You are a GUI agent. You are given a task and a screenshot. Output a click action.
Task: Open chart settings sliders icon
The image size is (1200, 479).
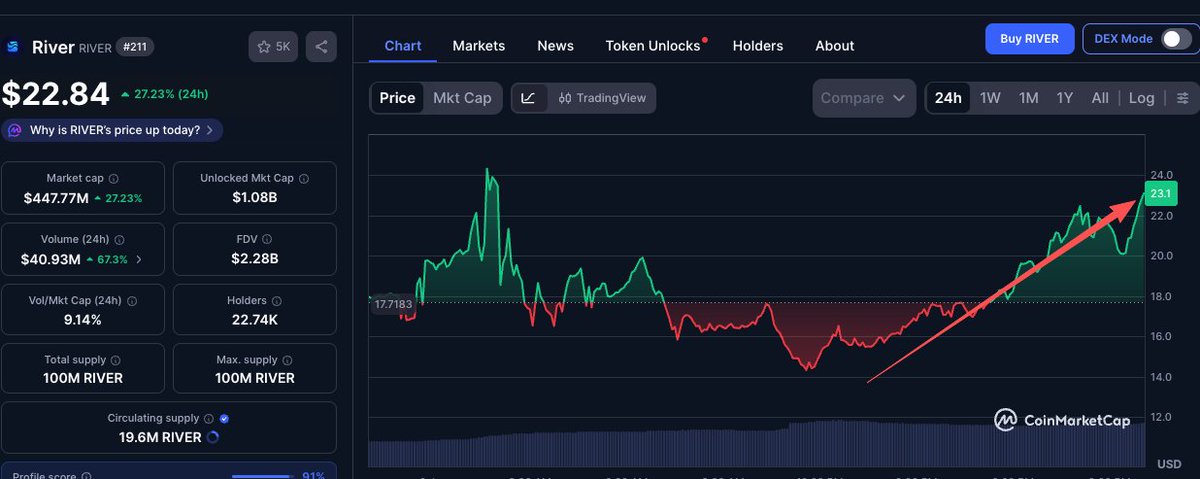[x=1183, y=98]
